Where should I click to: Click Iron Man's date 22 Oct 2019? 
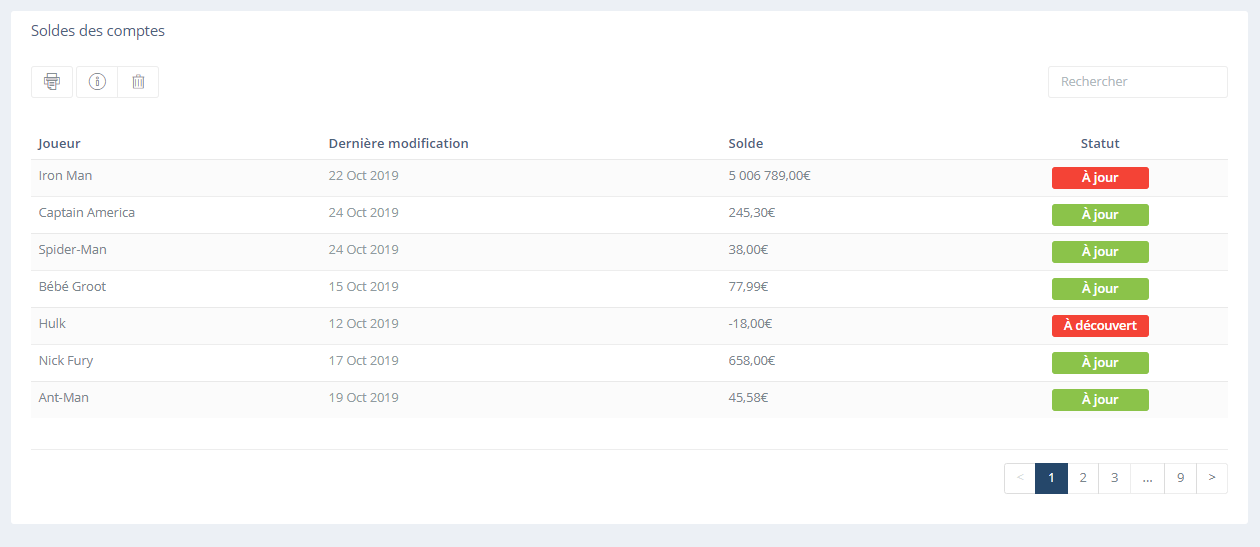click(363, 176)
